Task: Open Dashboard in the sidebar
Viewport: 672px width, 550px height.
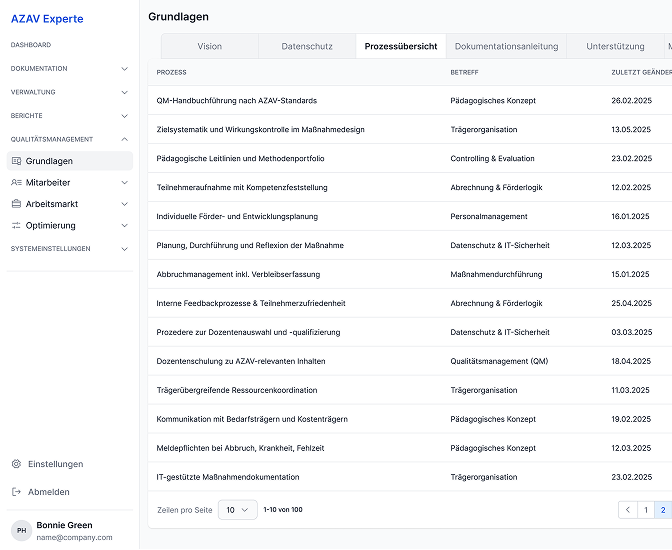Action: click(x=31, y=45)
